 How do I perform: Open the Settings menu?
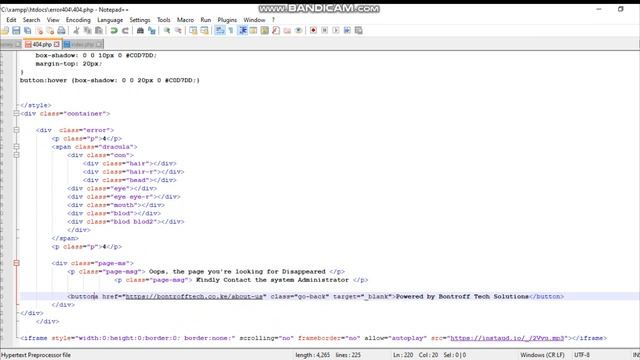(x=140, y=20)
